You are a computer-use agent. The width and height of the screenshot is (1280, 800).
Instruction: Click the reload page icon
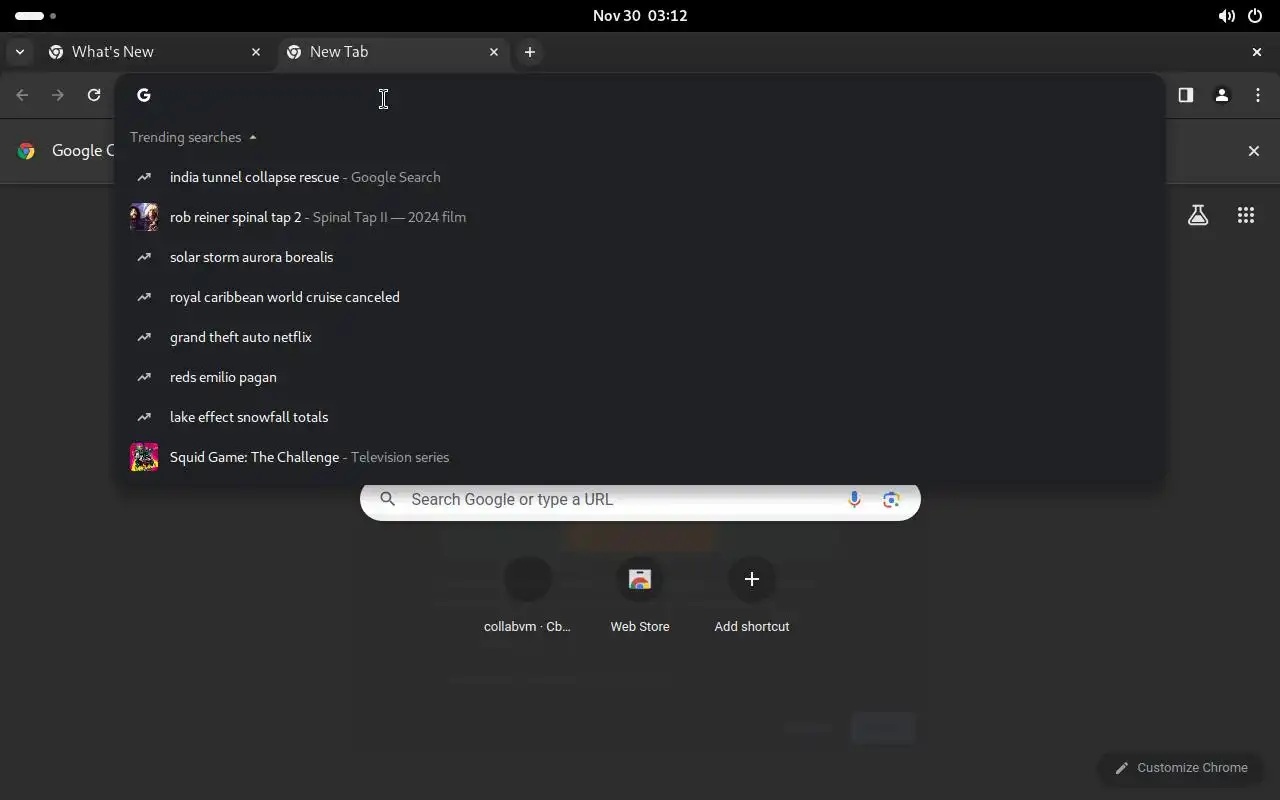94,95
